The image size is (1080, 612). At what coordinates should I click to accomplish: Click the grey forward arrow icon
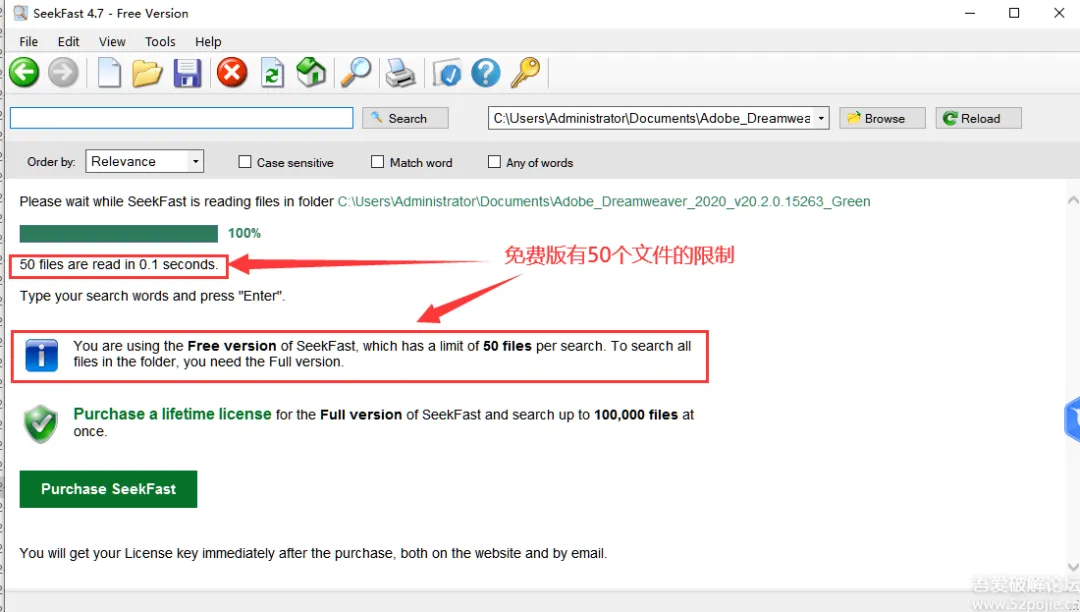tap(63, 72)
